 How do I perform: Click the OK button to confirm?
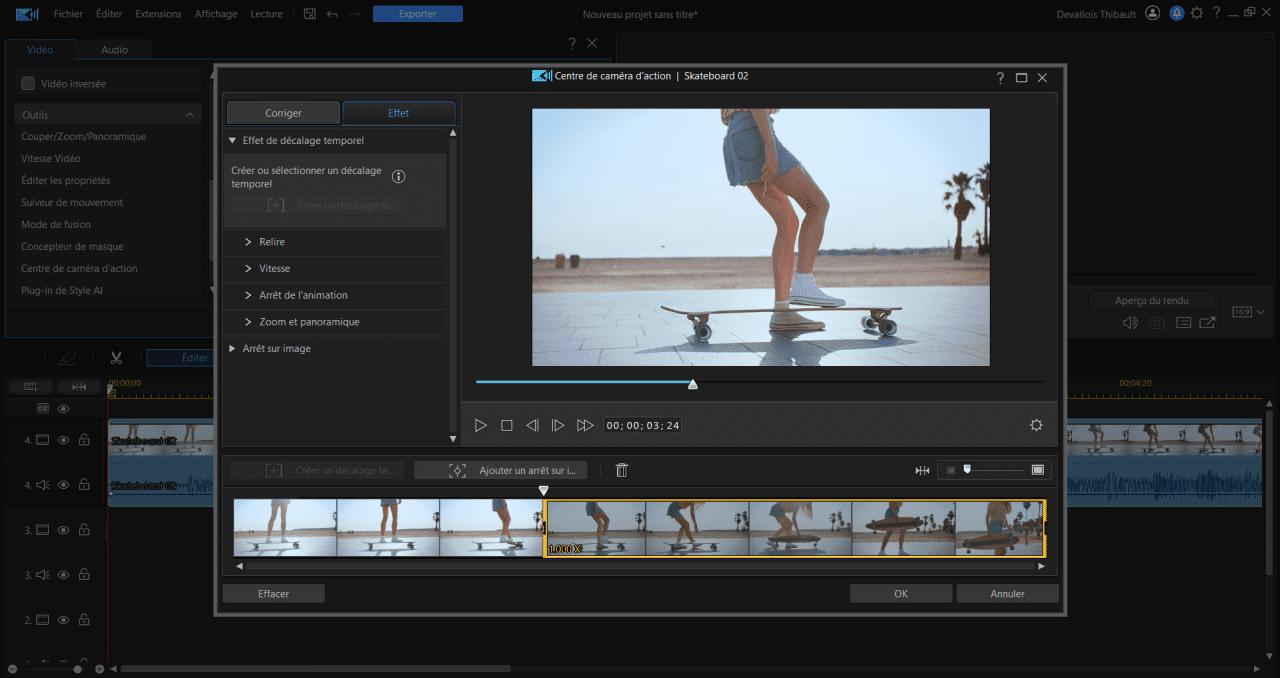point(899,592)
